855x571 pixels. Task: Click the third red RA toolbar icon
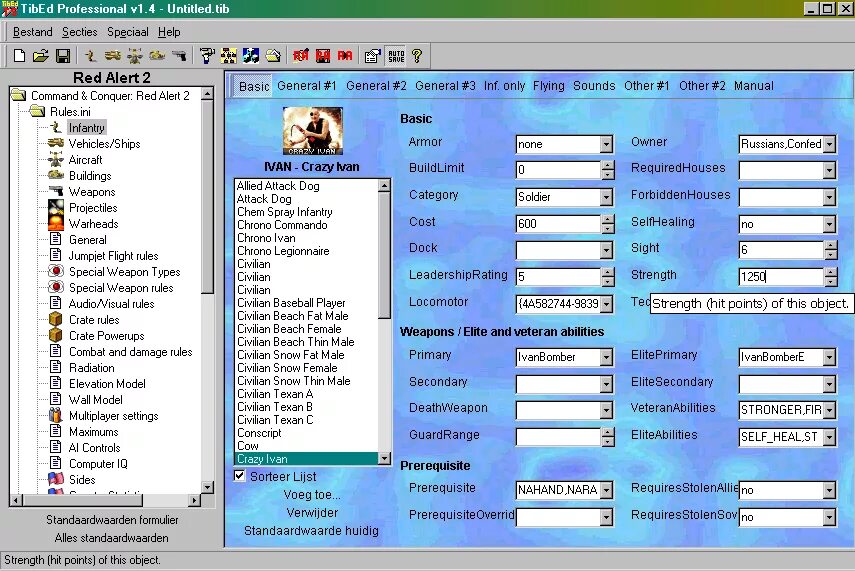point(345,55)
